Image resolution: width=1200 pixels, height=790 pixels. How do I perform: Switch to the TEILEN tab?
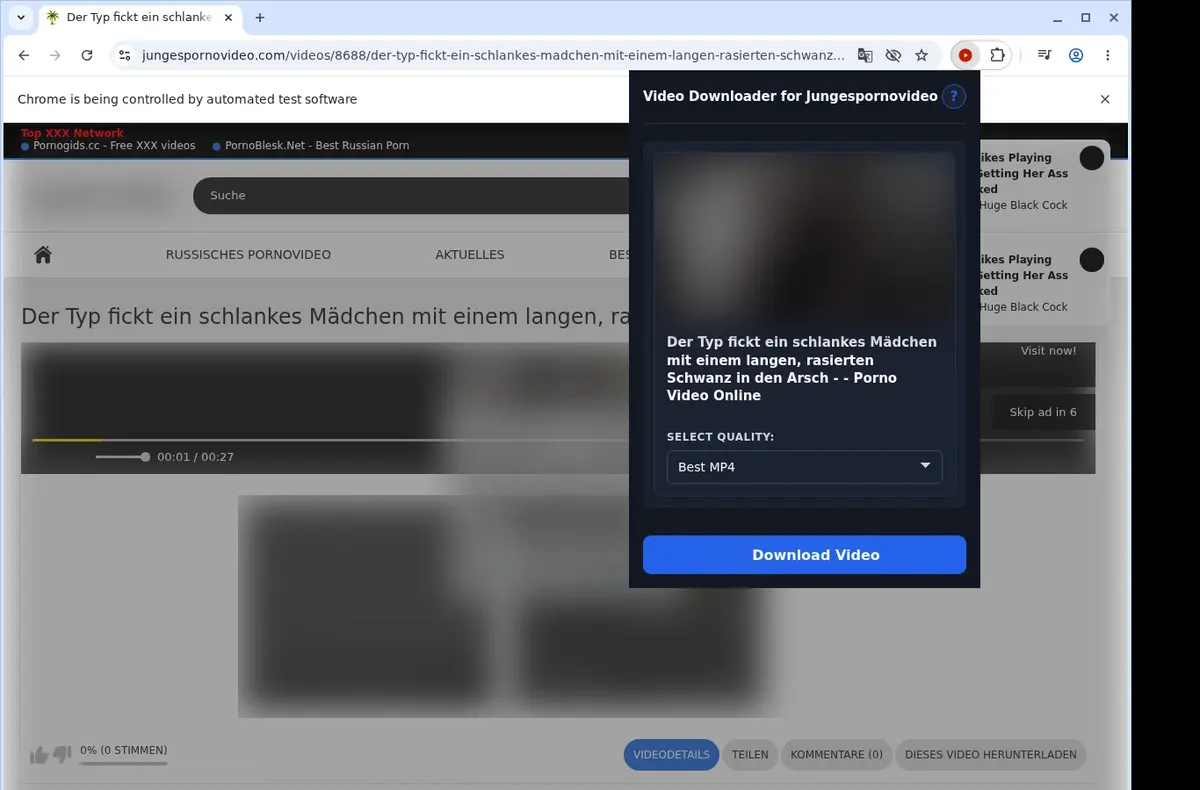point(750,755)
